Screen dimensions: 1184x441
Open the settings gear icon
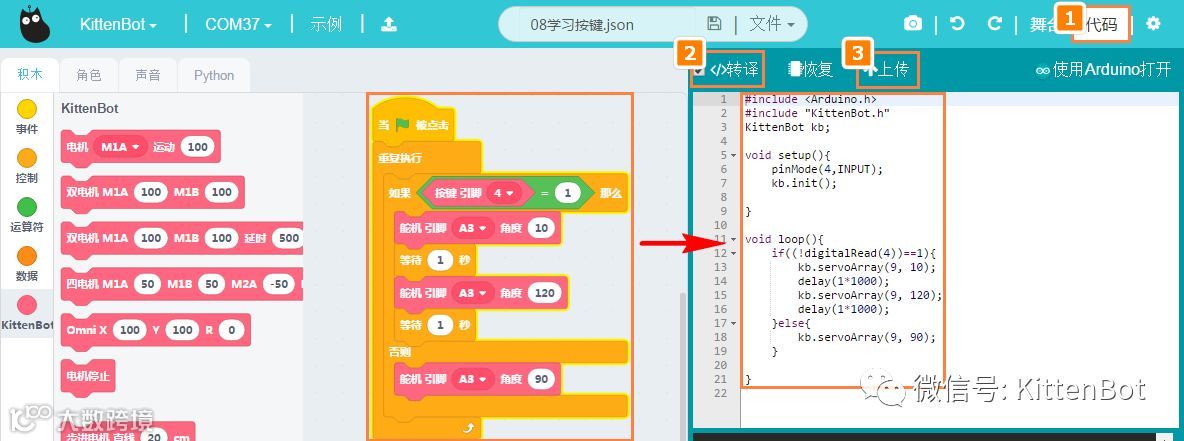coord(1153,24)
